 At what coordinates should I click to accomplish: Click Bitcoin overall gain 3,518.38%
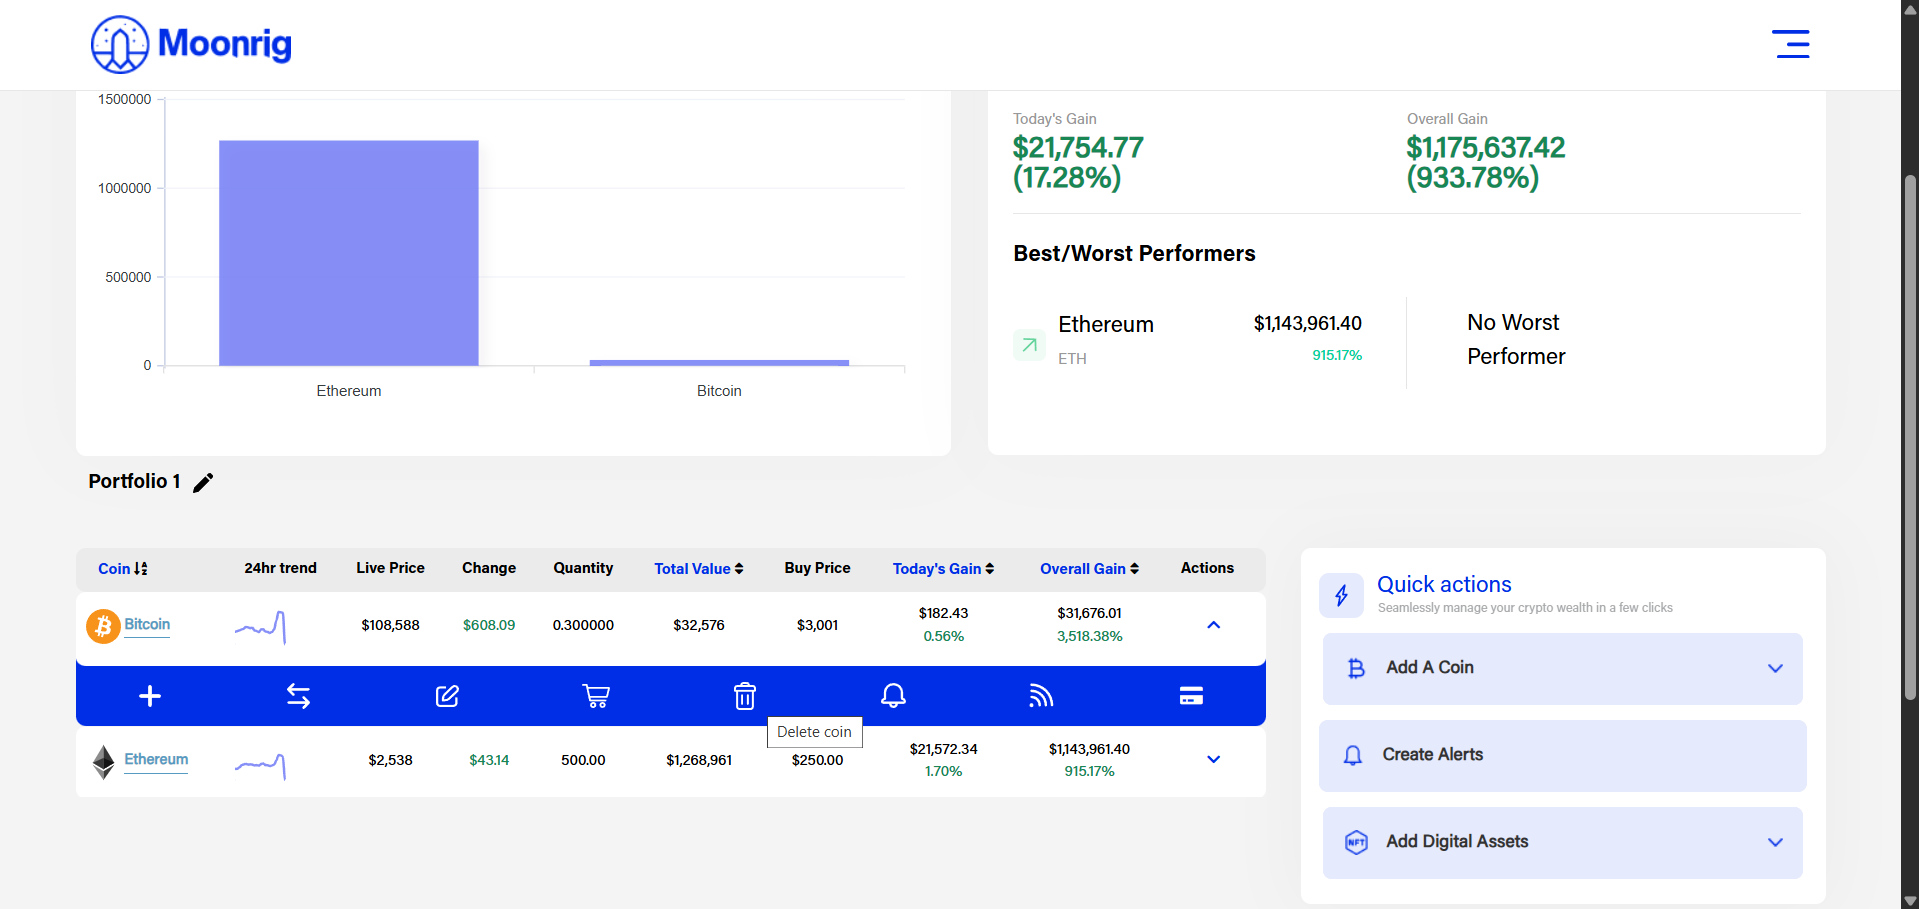[x=1089, y=636]
